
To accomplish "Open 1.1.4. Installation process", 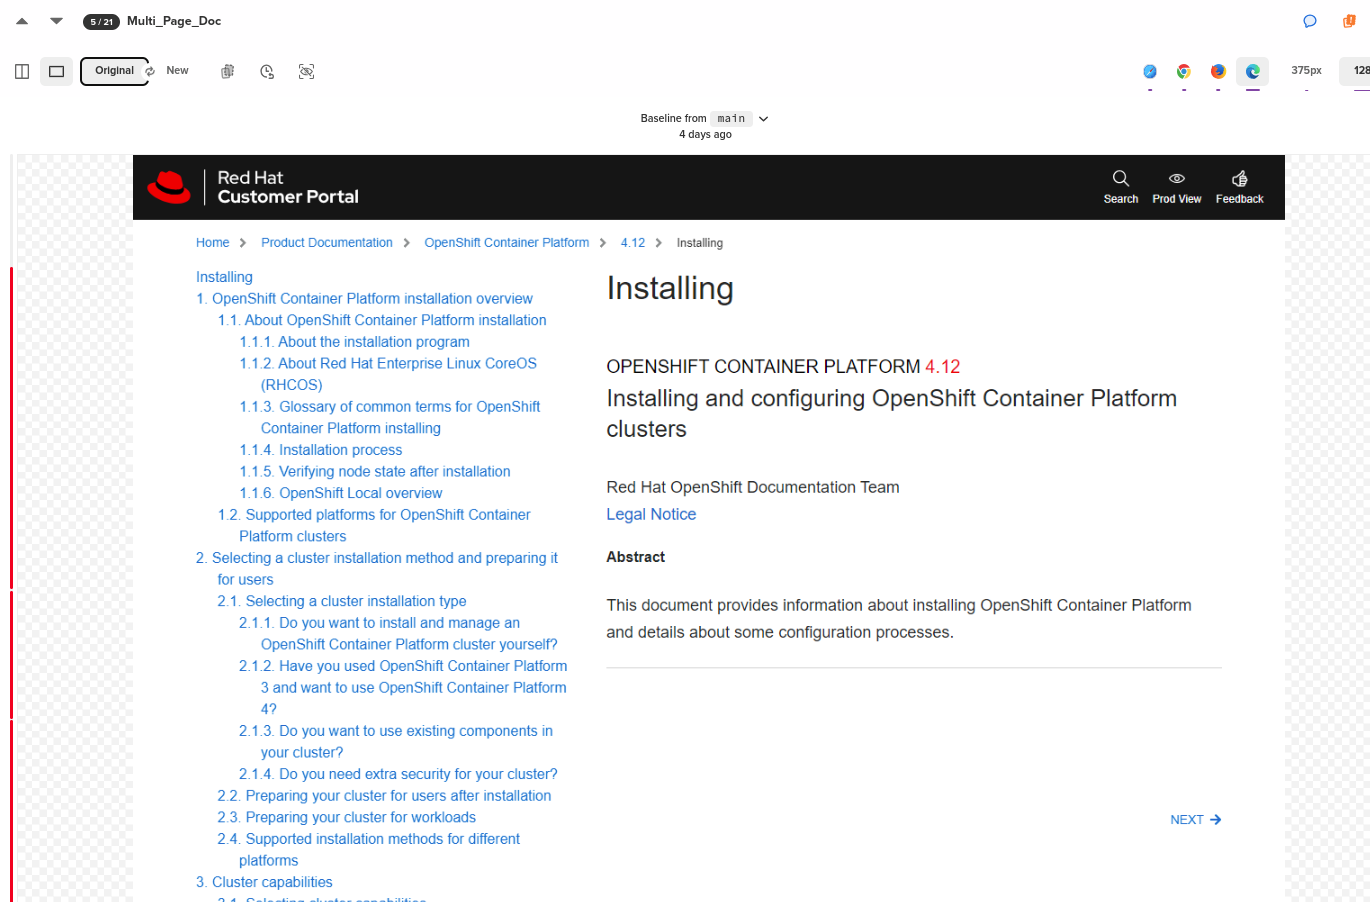I will (x=321, y=450).
